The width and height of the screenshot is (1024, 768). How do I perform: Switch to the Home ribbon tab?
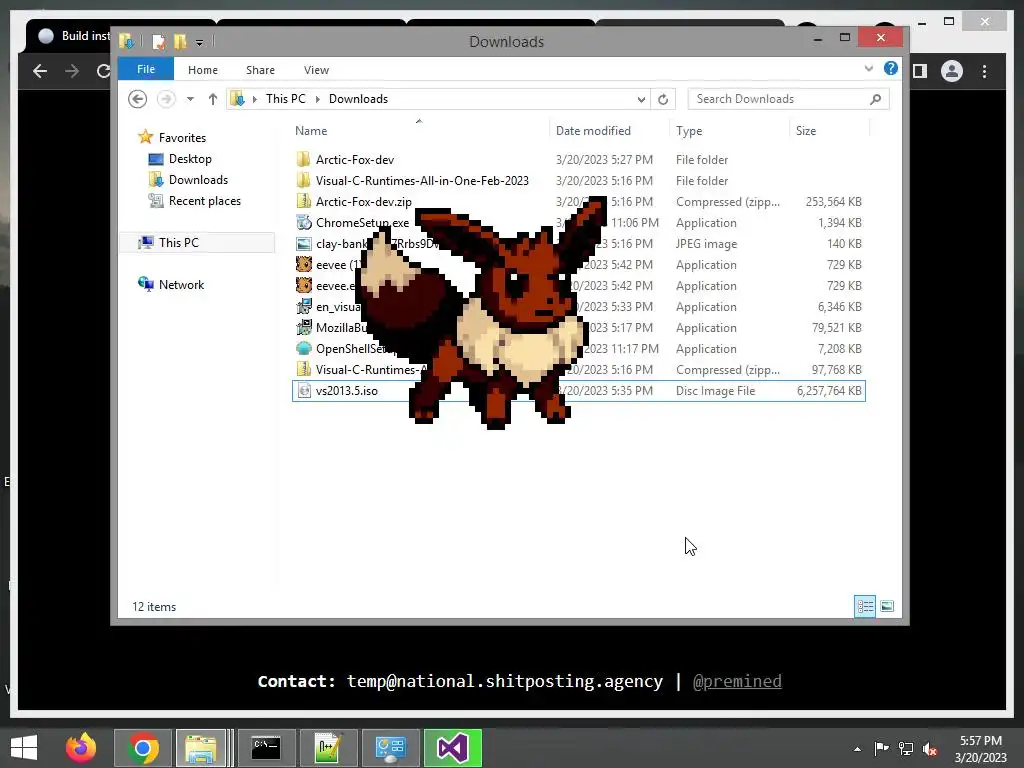coord(202,70)
